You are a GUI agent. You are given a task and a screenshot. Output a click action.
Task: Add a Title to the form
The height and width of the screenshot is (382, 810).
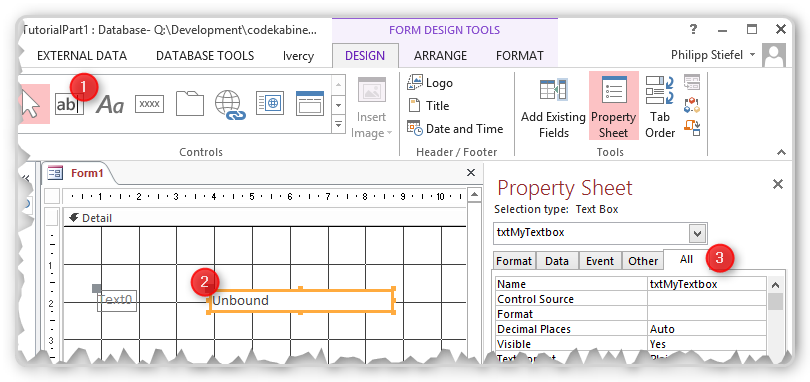point(429,105)
